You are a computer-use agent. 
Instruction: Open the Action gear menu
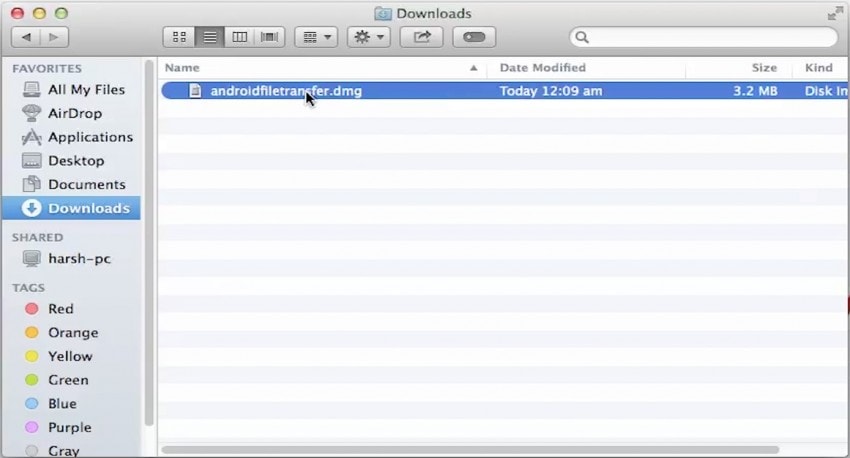click(x=369, y=37)
